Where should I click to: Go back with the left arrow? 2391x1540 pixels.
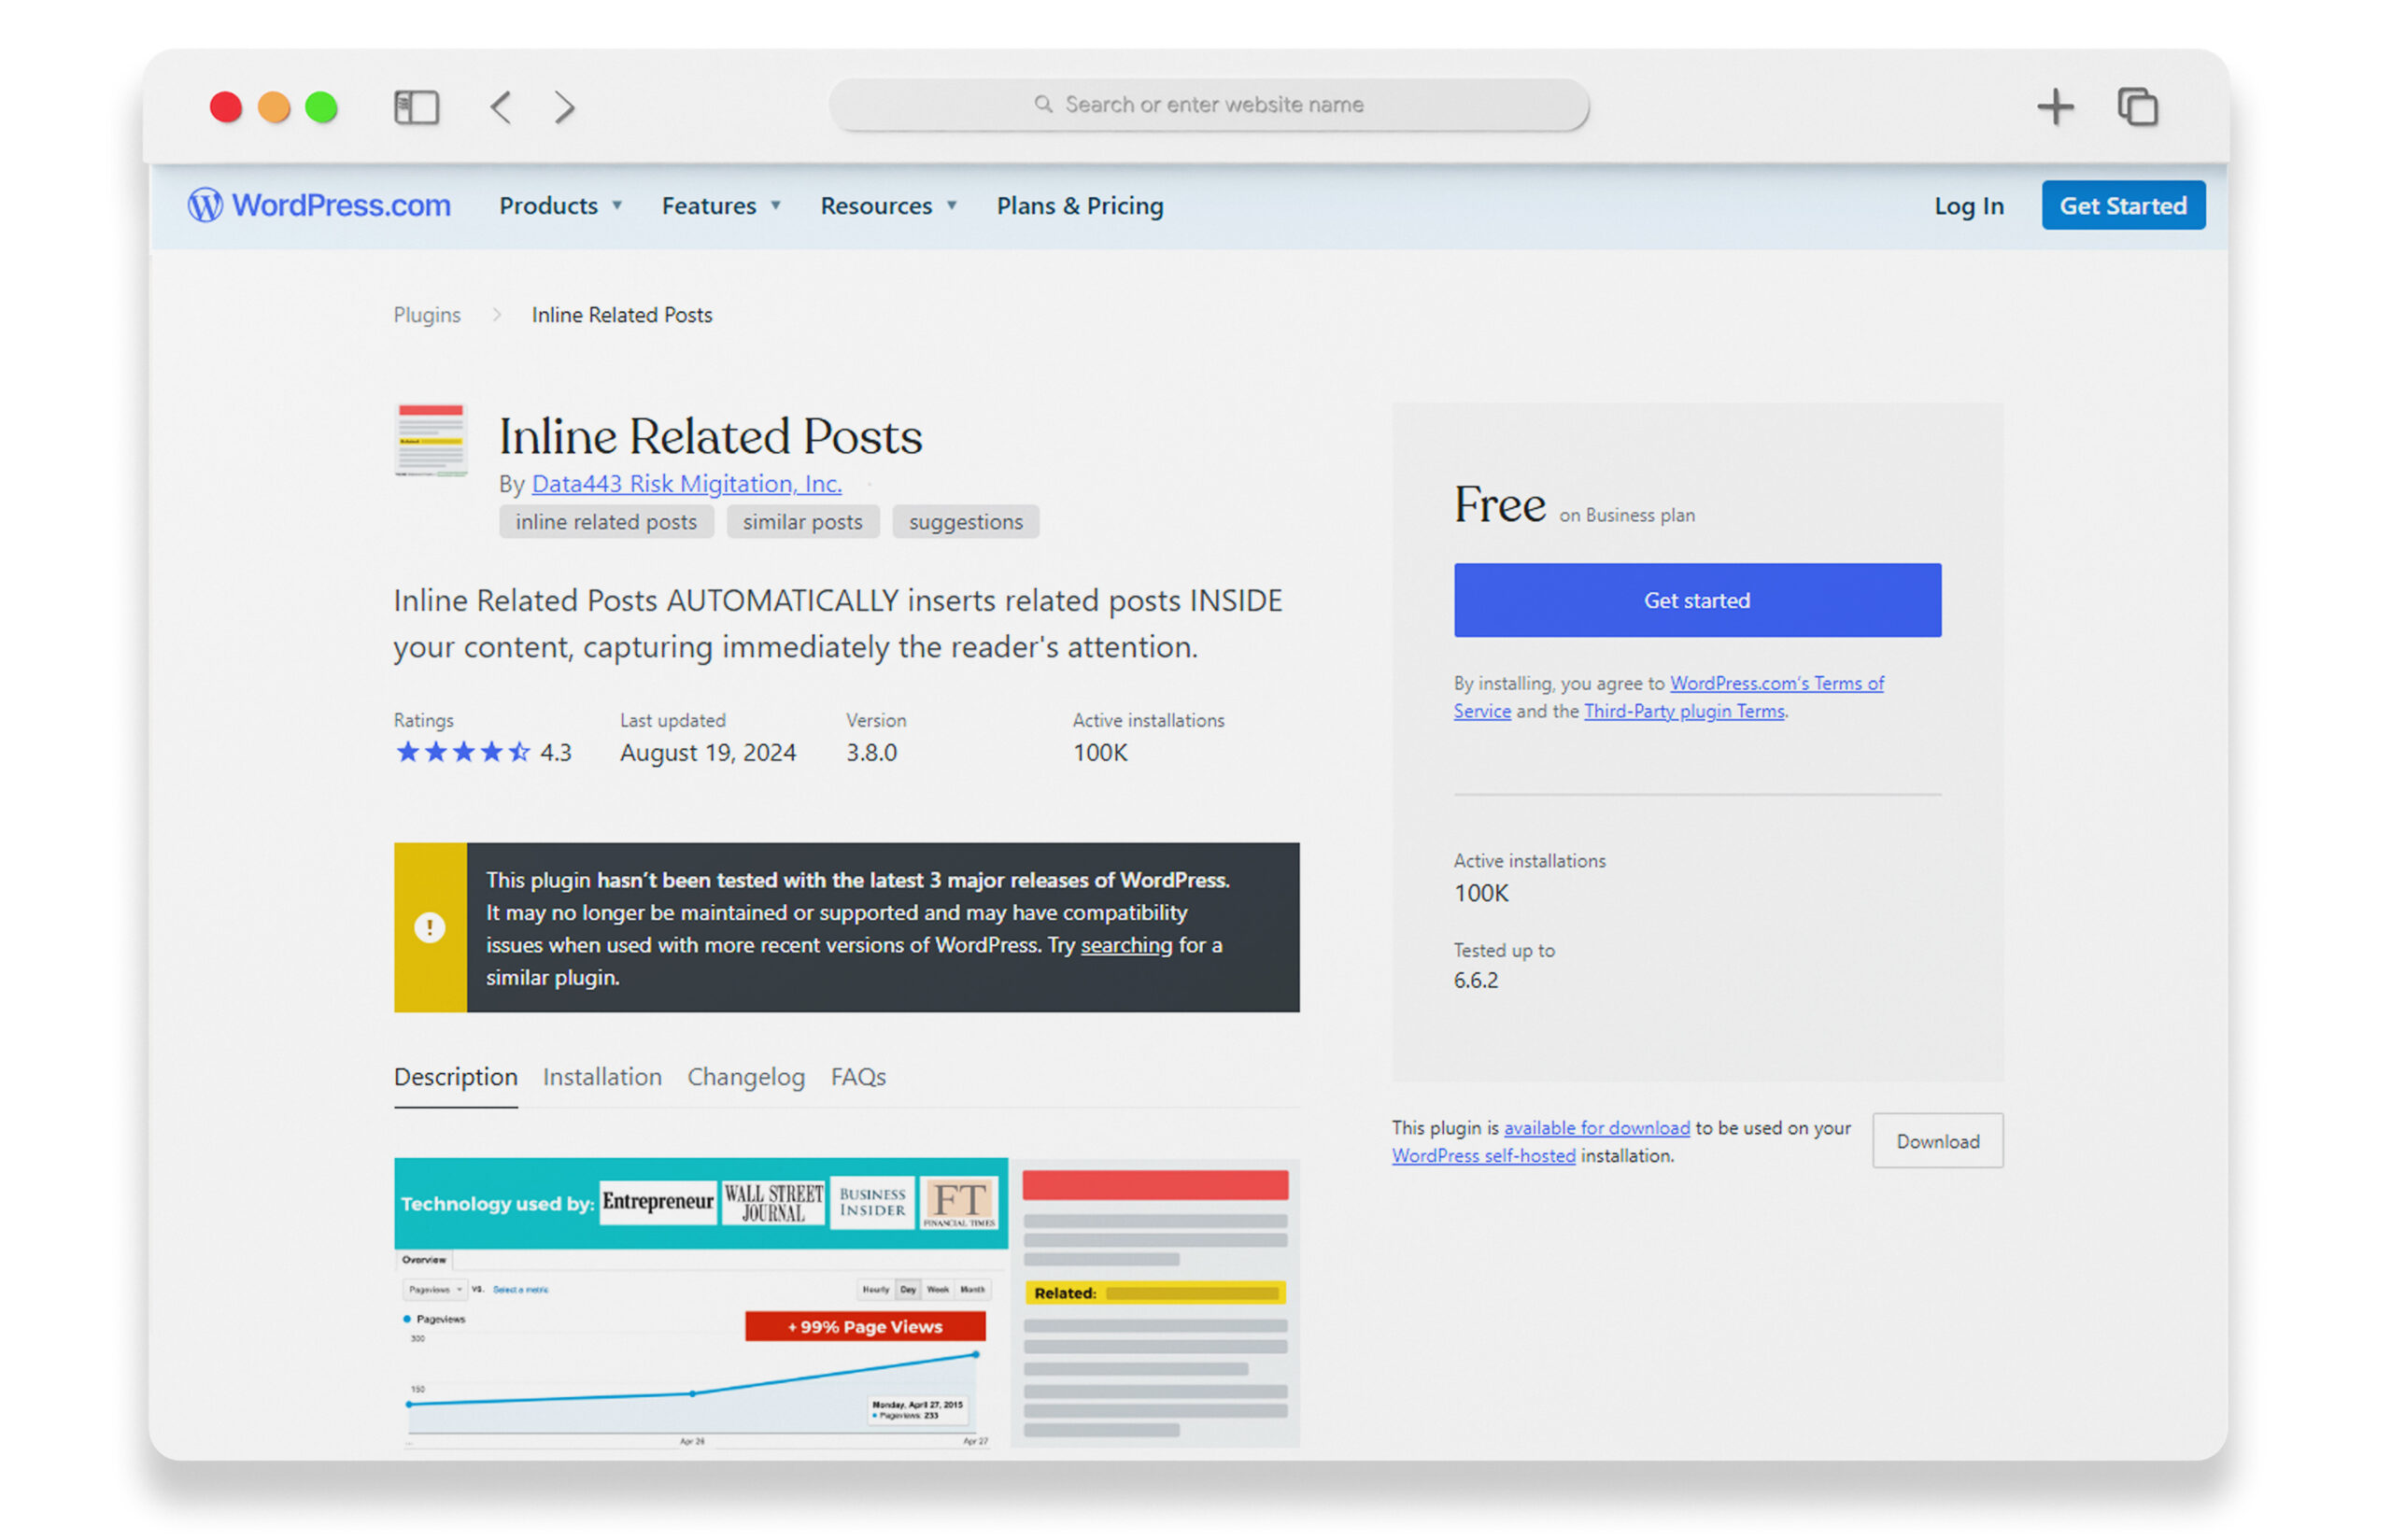[x=501, y=107]
